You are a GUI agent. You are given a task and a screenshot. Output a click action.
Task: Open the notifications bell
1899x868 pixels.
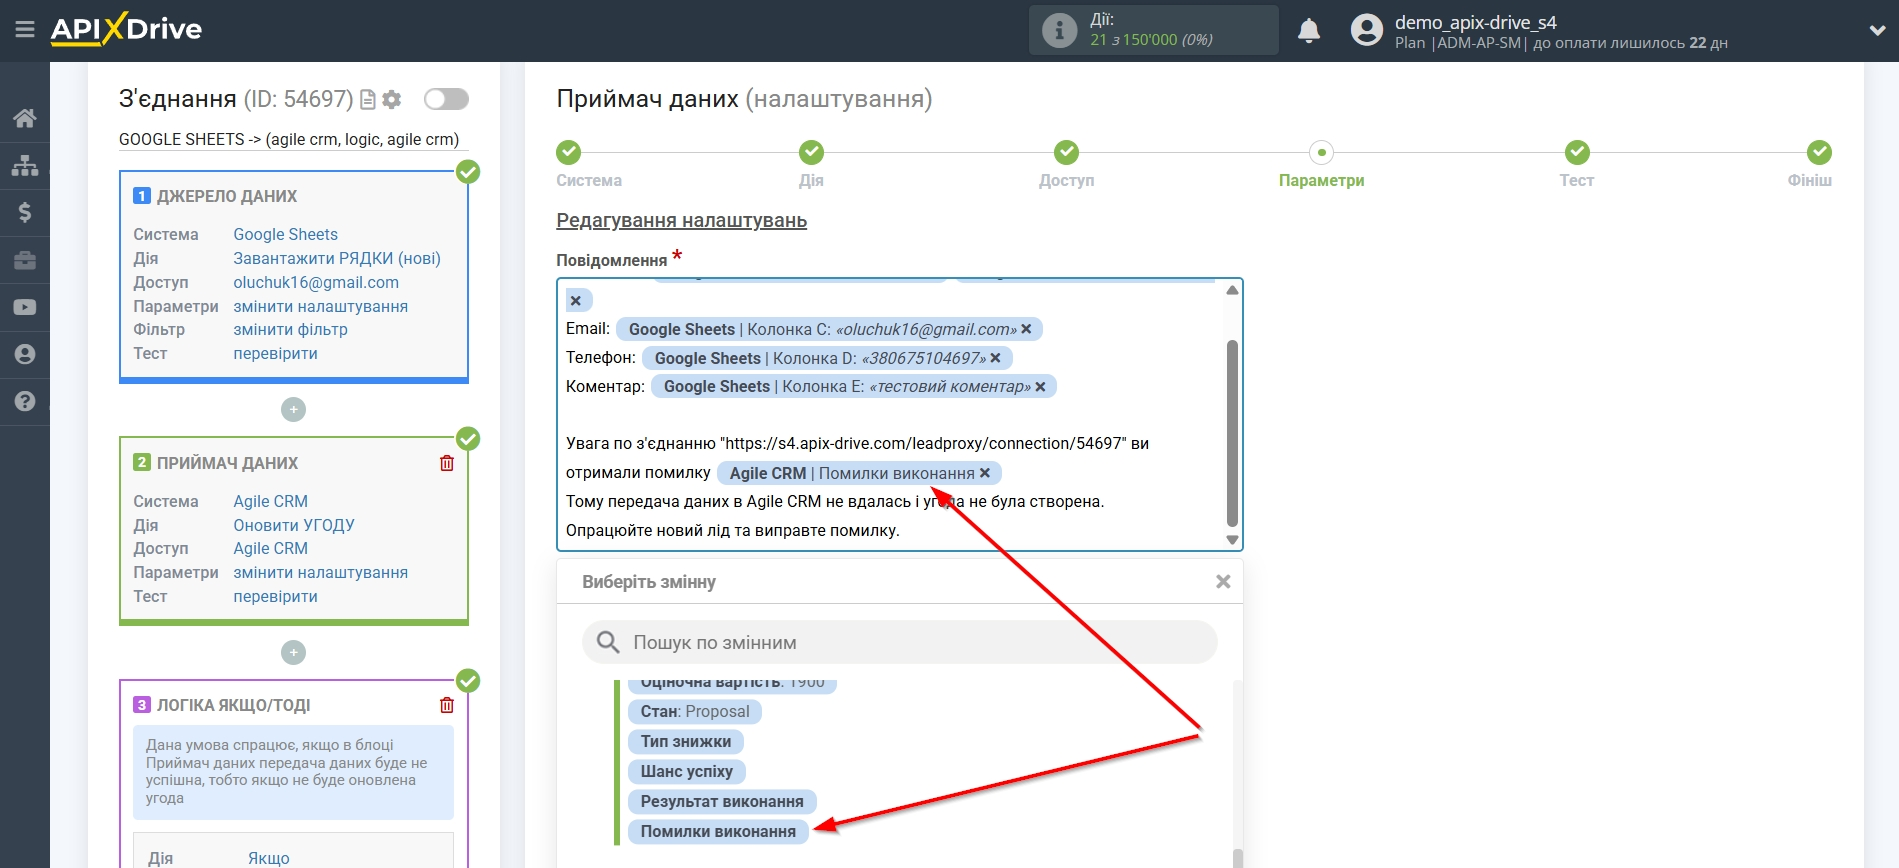(1309, 31)
